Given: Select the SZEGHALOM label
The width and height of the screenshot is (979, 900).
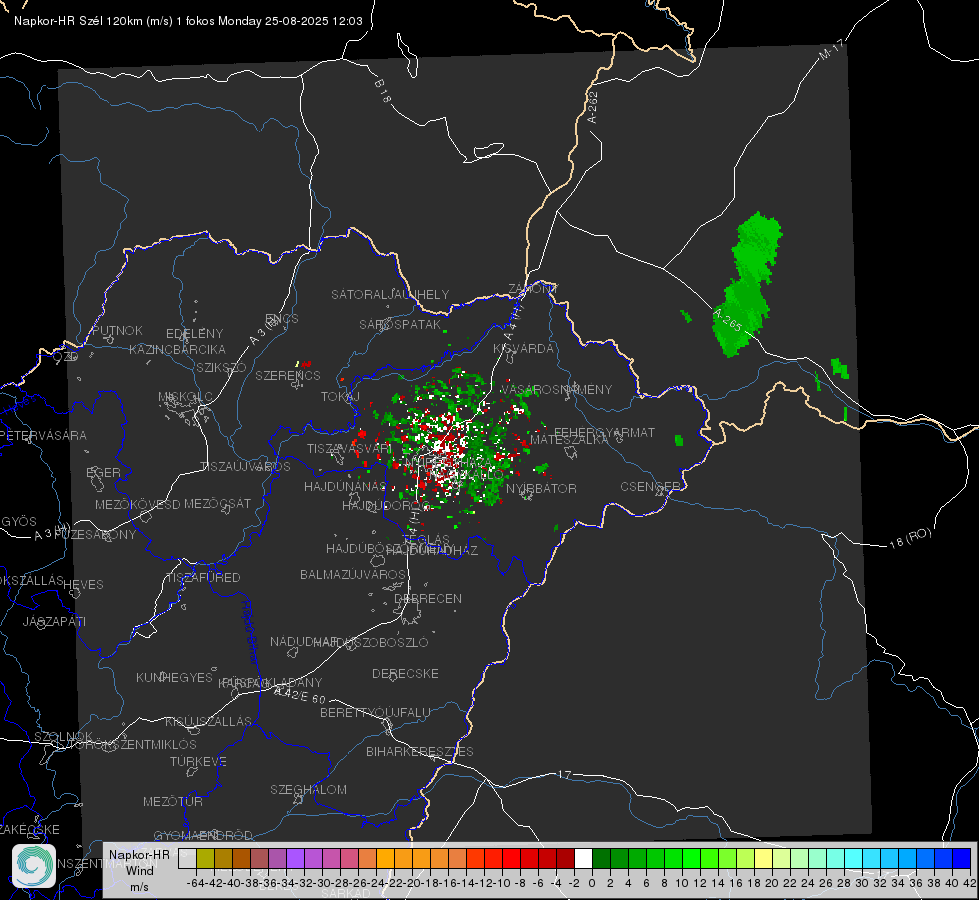Looking at the screenshot, I should pyautogui.click(x=308, y=789).
